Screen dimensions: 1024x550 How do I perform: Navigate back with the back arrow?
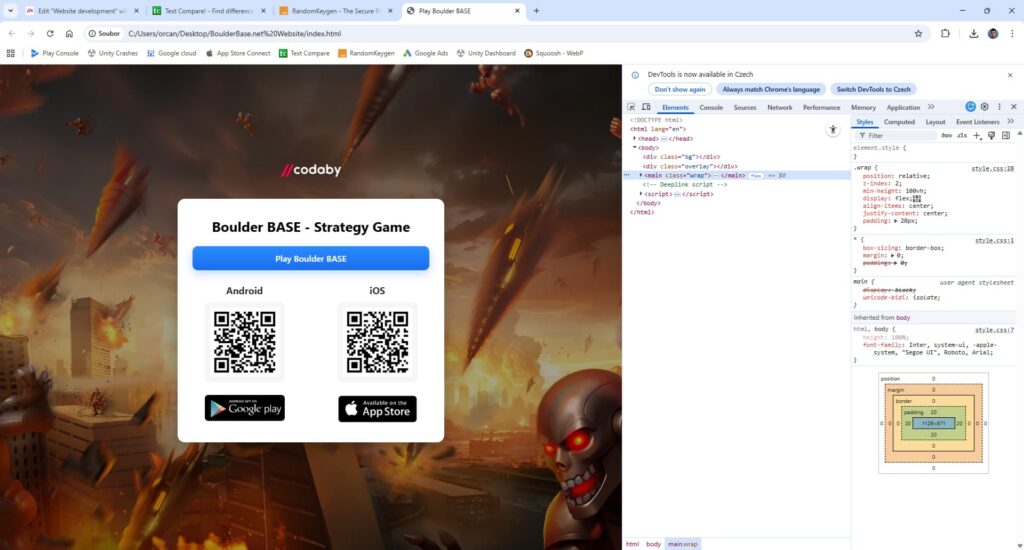pos(12,33)
